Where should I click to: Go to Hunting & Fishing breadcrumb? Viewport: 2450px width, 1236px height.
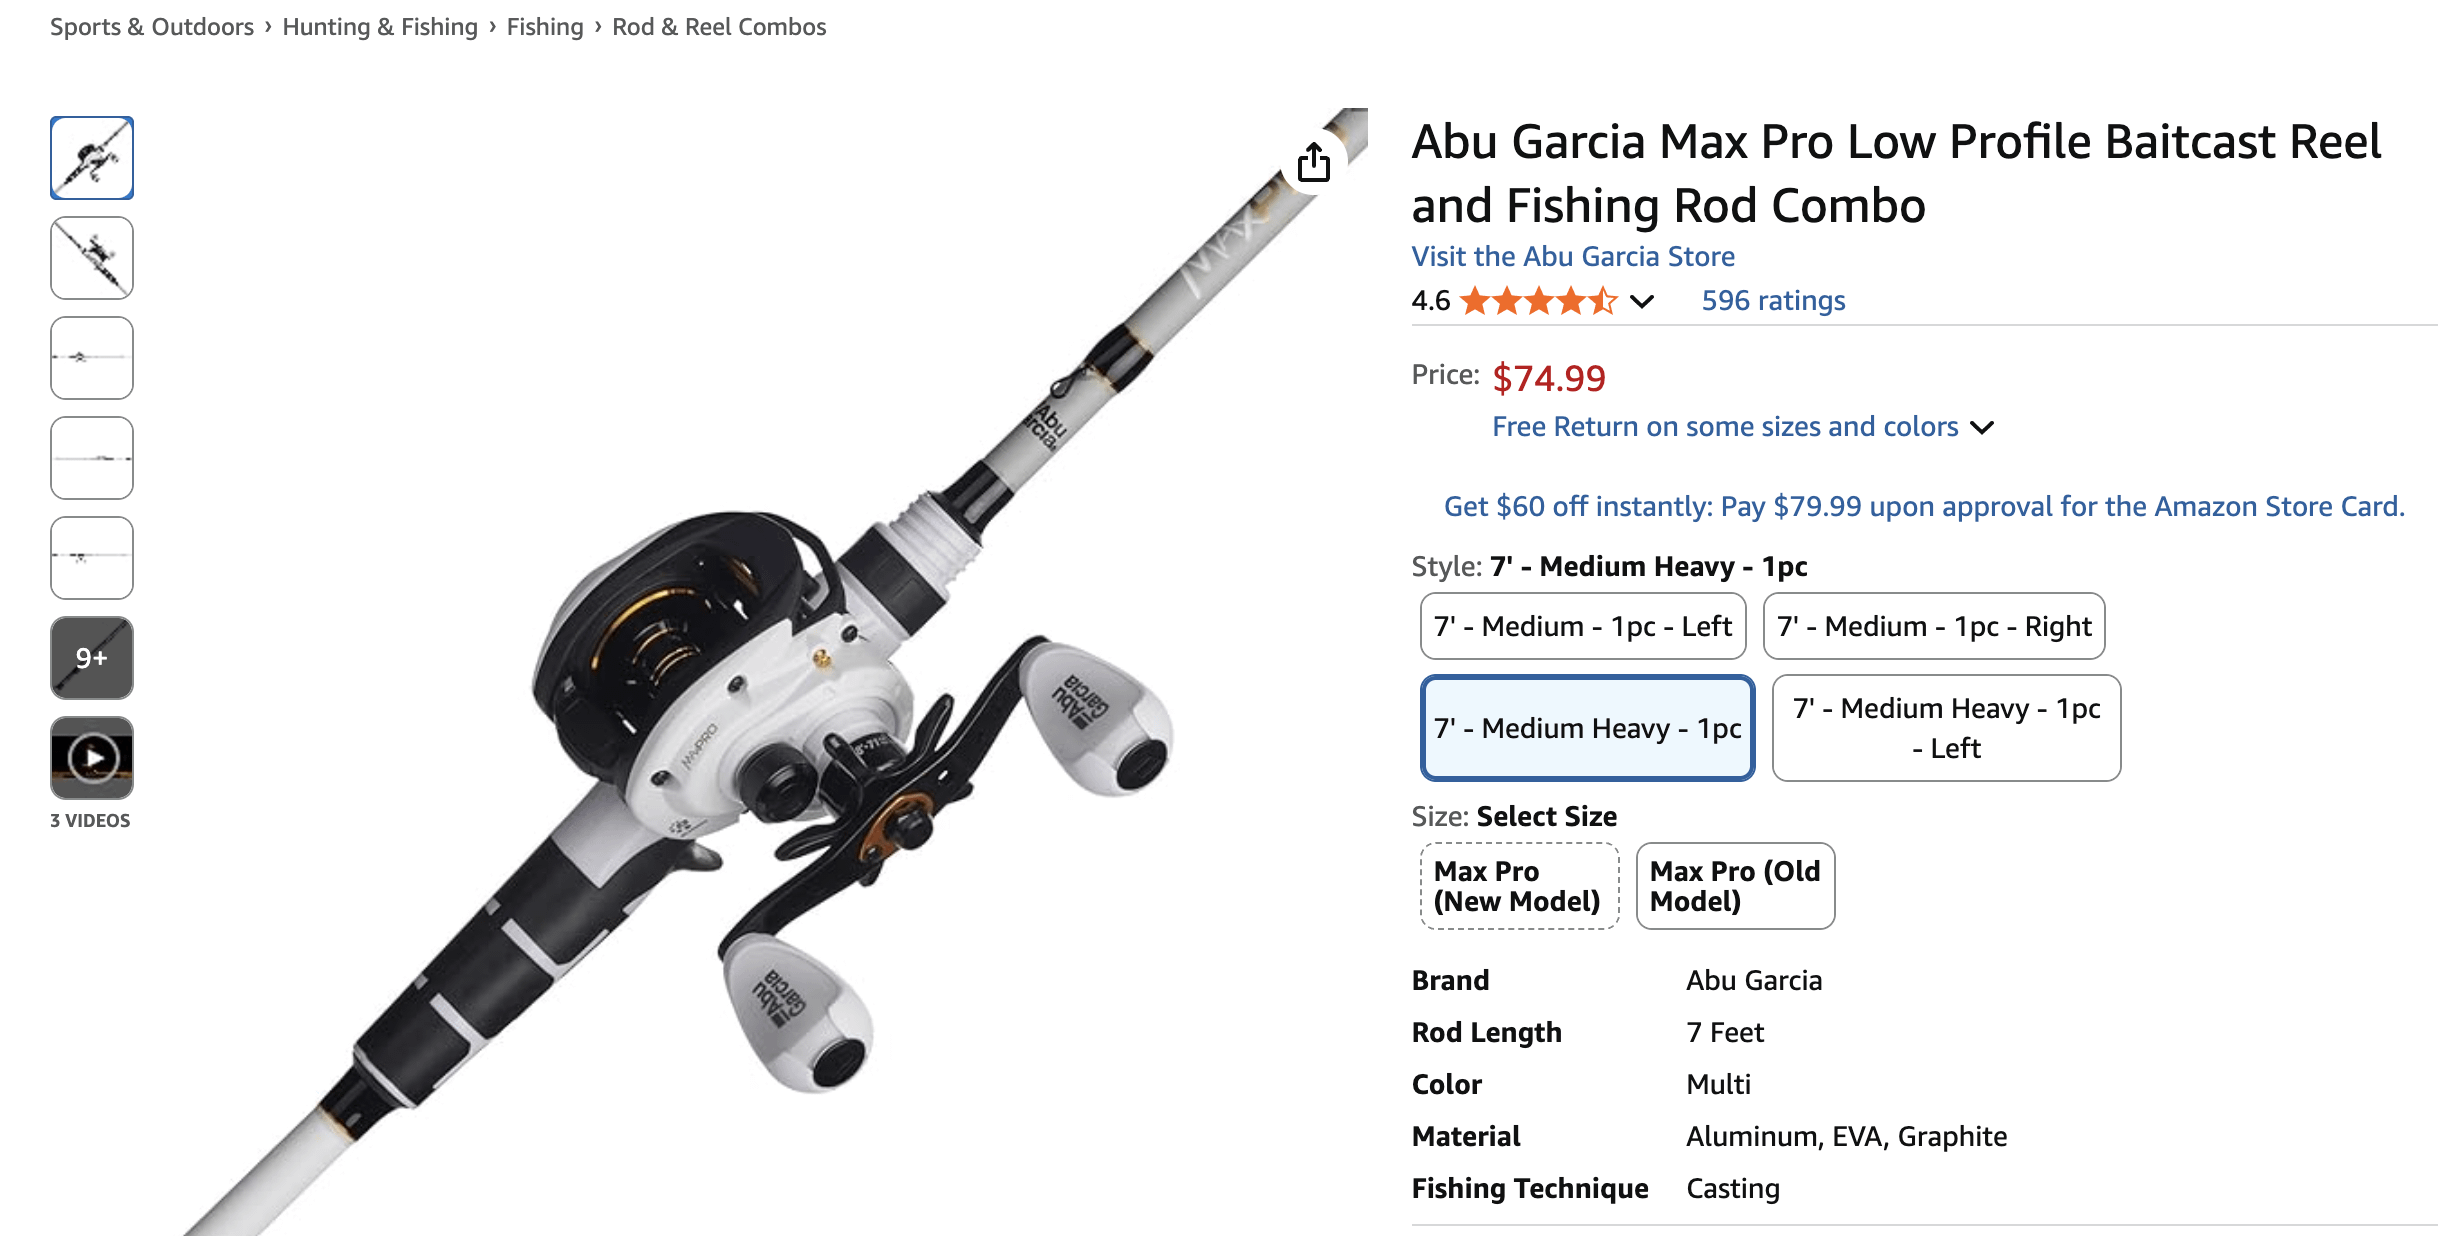click(x=380, y=27)
